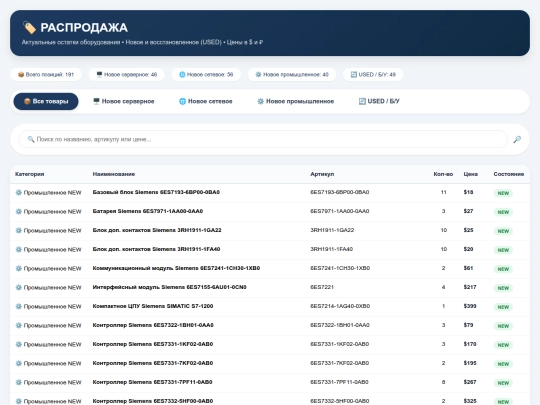The height and width of the screenshot is (405, 540).
Task: Click price '$399' cell
Action: click(x=470, y=306)
